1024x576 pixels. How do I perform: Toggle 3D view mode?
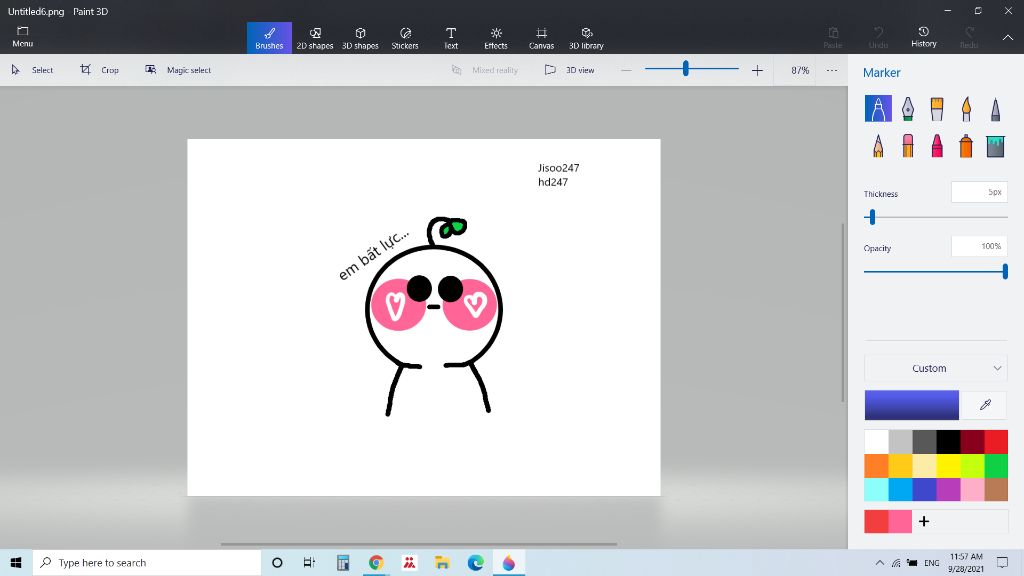(x=570, y=70)
